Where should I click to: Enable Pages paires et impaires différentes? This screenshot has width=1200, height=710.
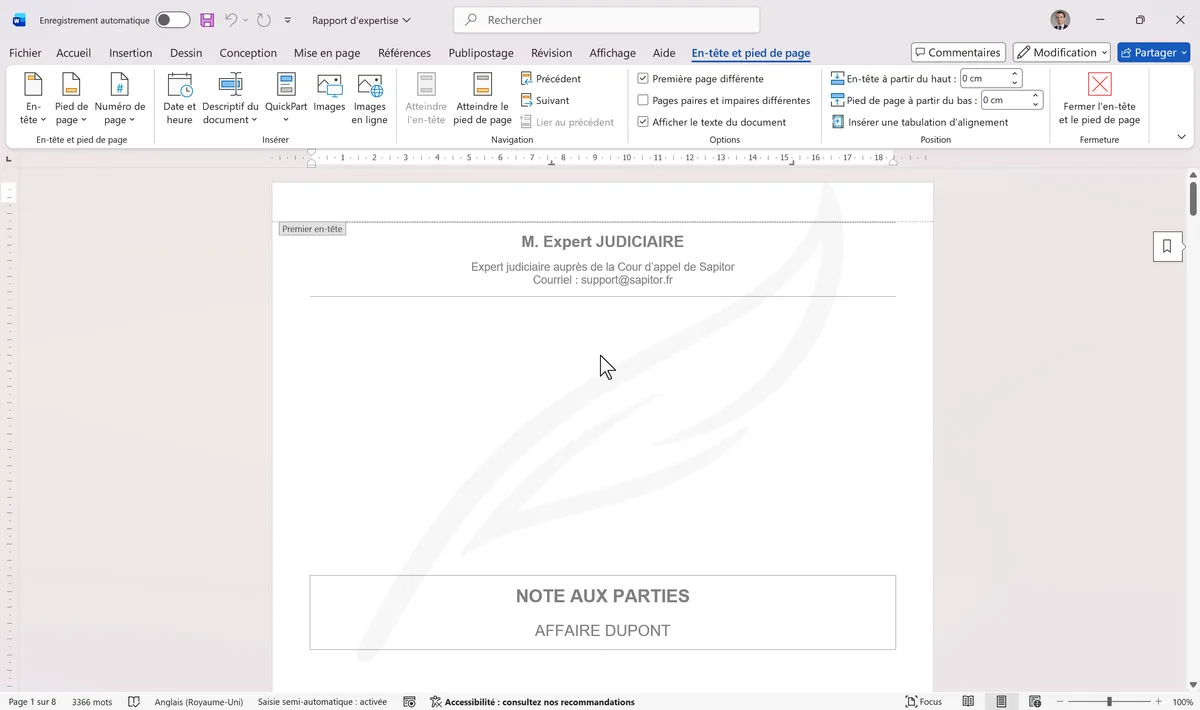(x=643, y=100)
